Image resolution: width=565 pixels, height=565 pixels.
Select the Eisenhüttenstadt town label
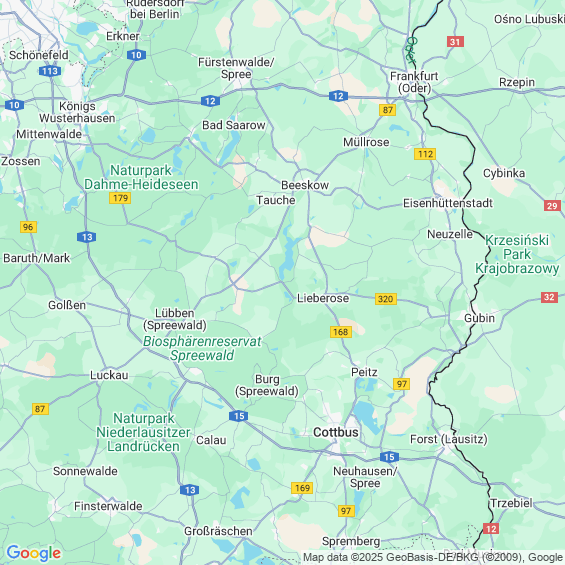[x=448, y=203]
